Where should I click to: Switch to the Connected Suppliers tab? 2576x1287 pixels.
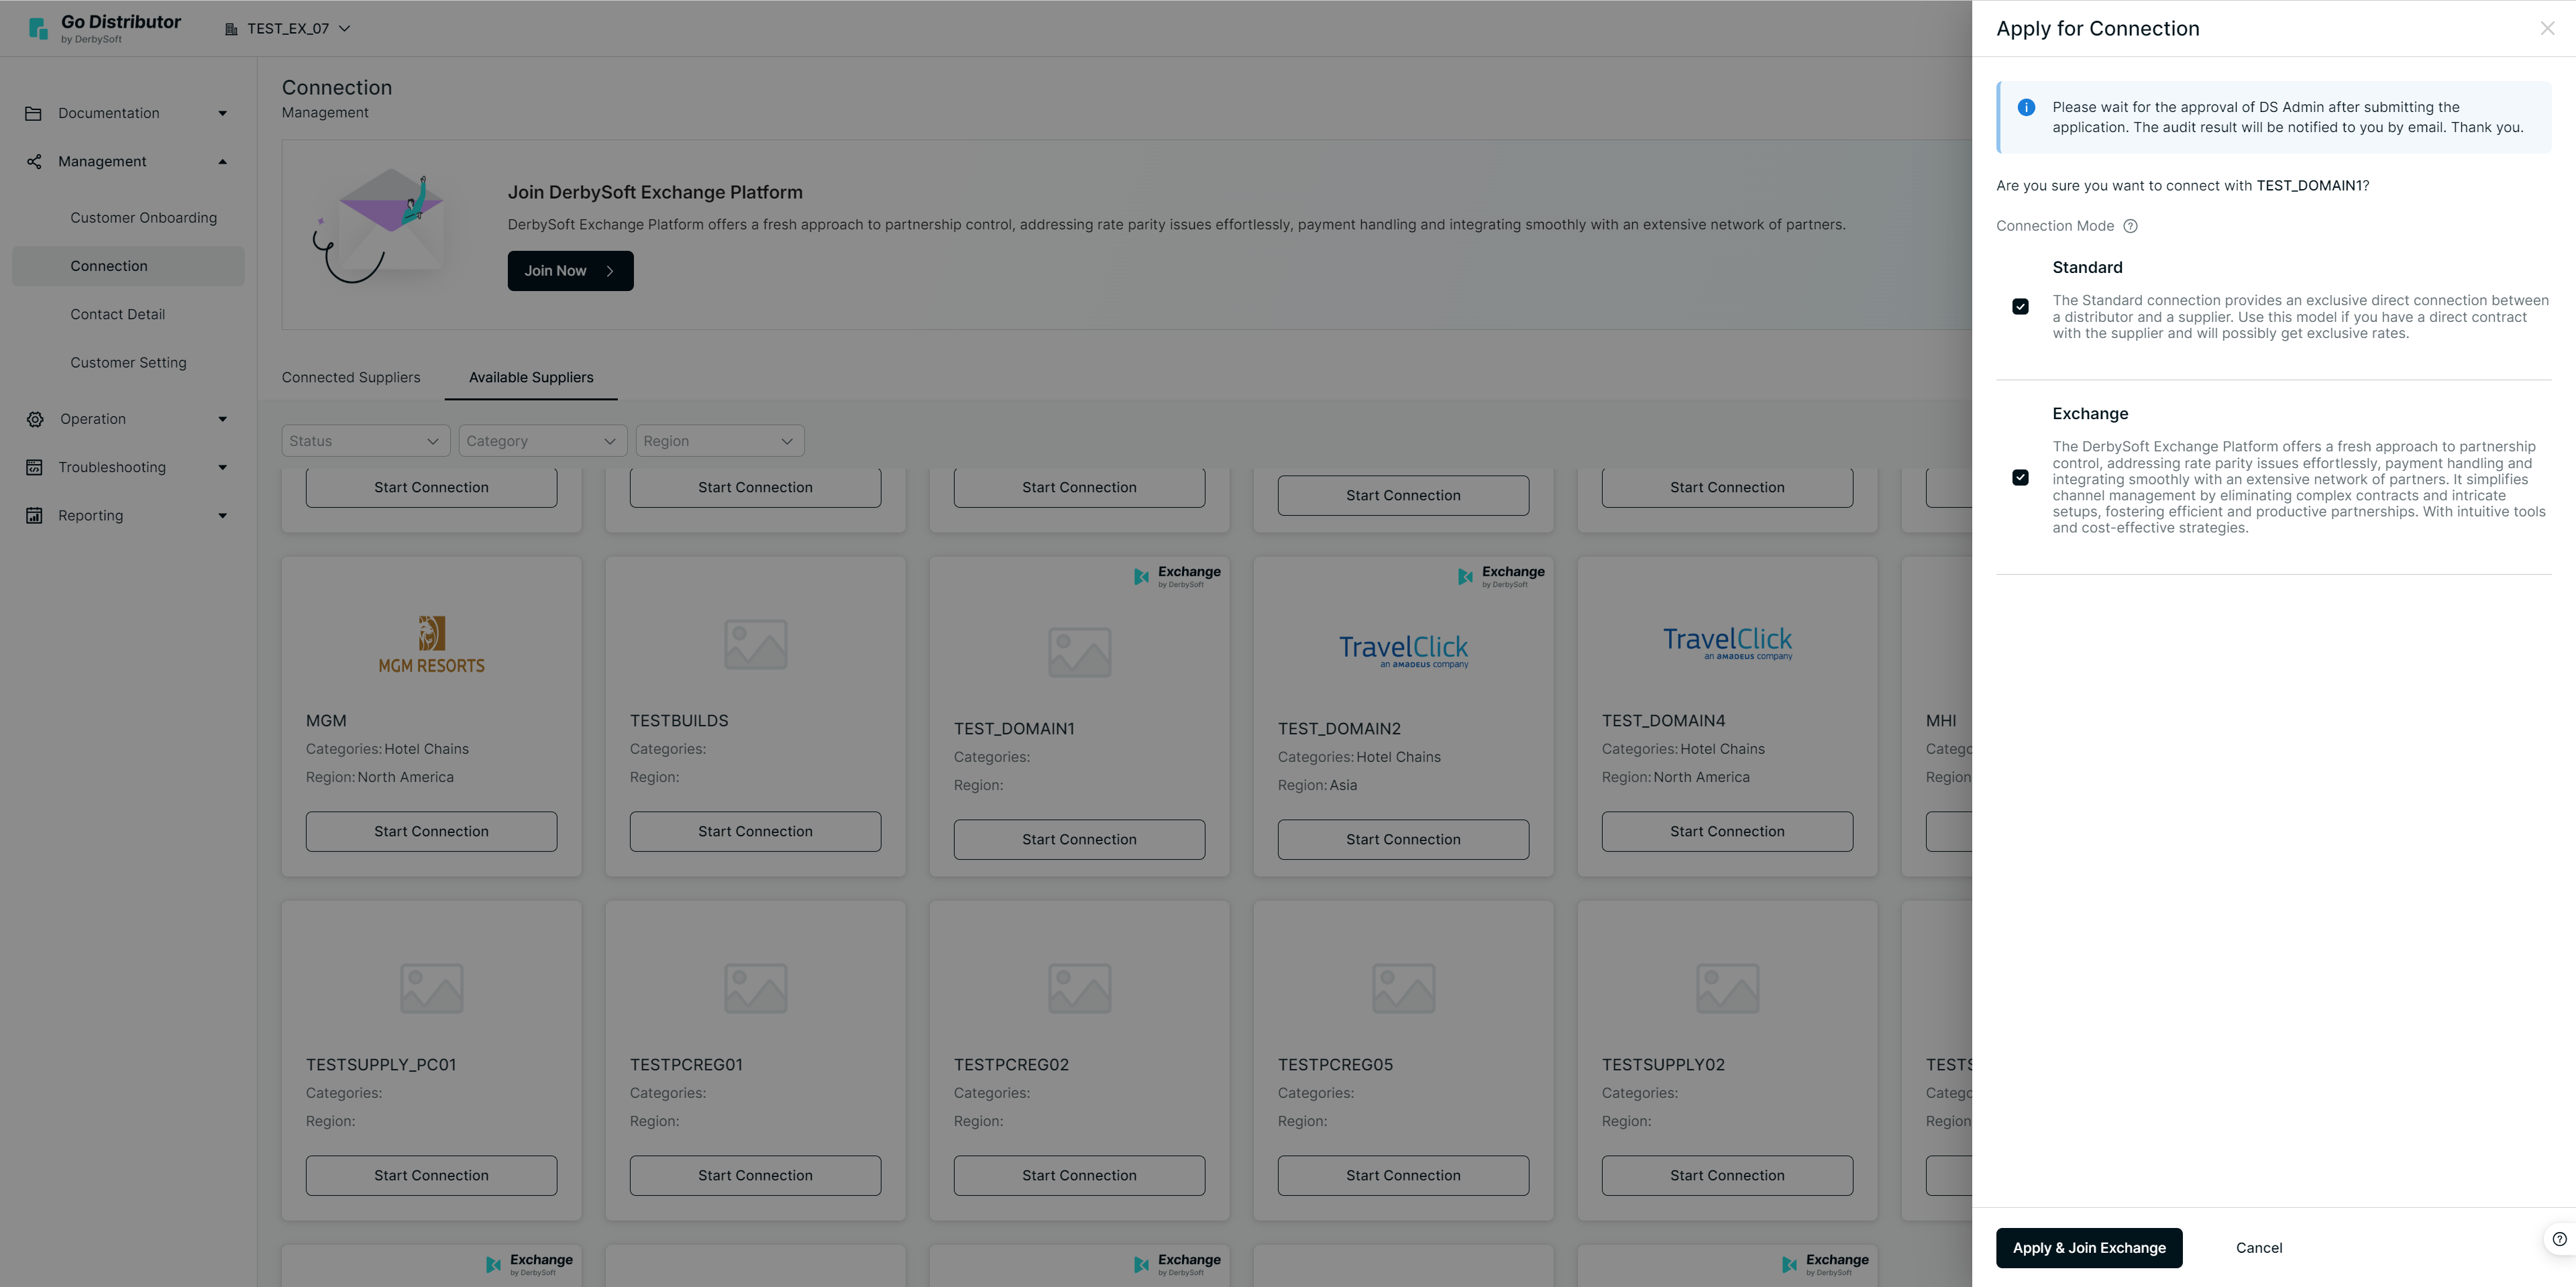pos(351,377)
